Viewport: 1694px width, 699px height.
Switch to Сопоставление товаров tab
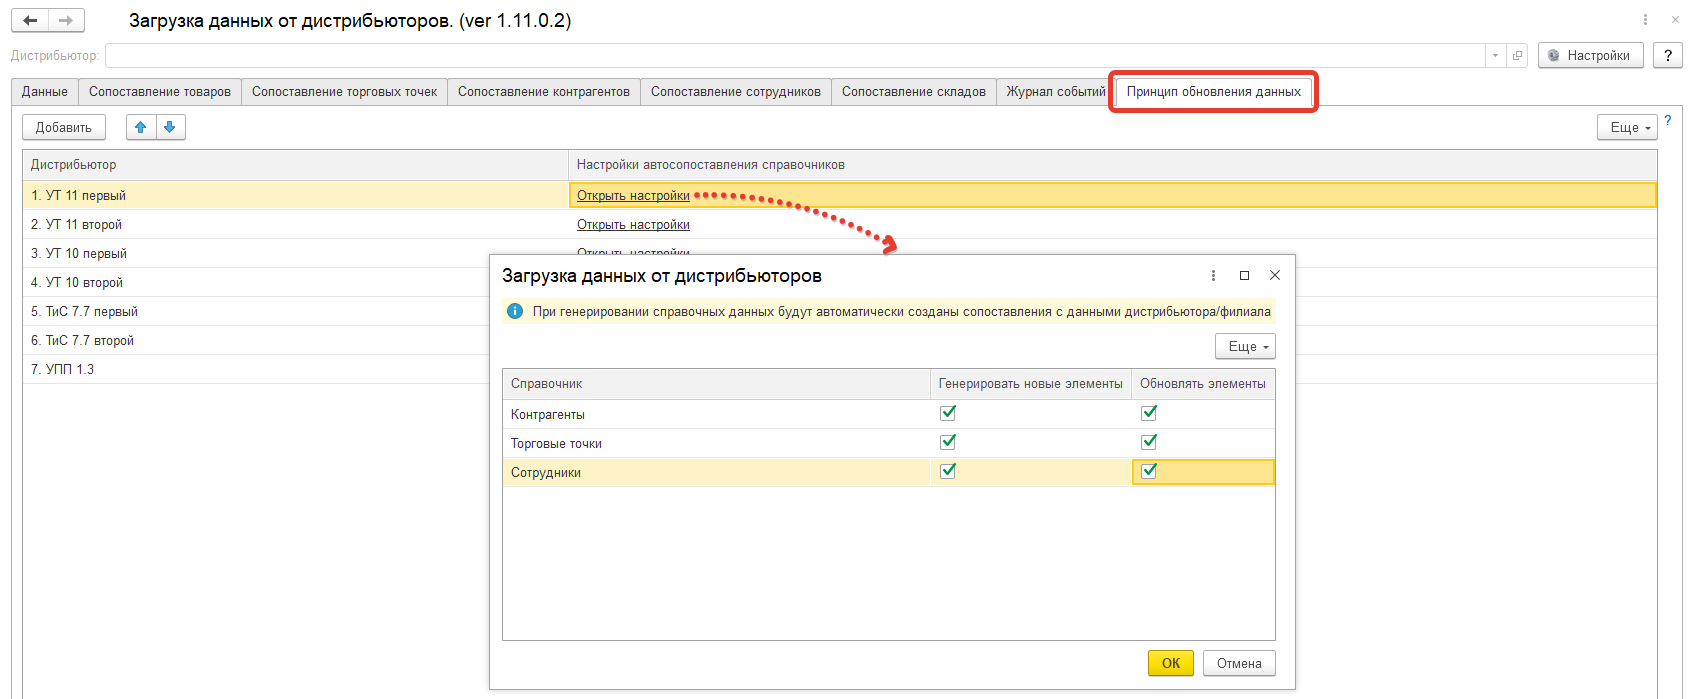coord(160,92)
